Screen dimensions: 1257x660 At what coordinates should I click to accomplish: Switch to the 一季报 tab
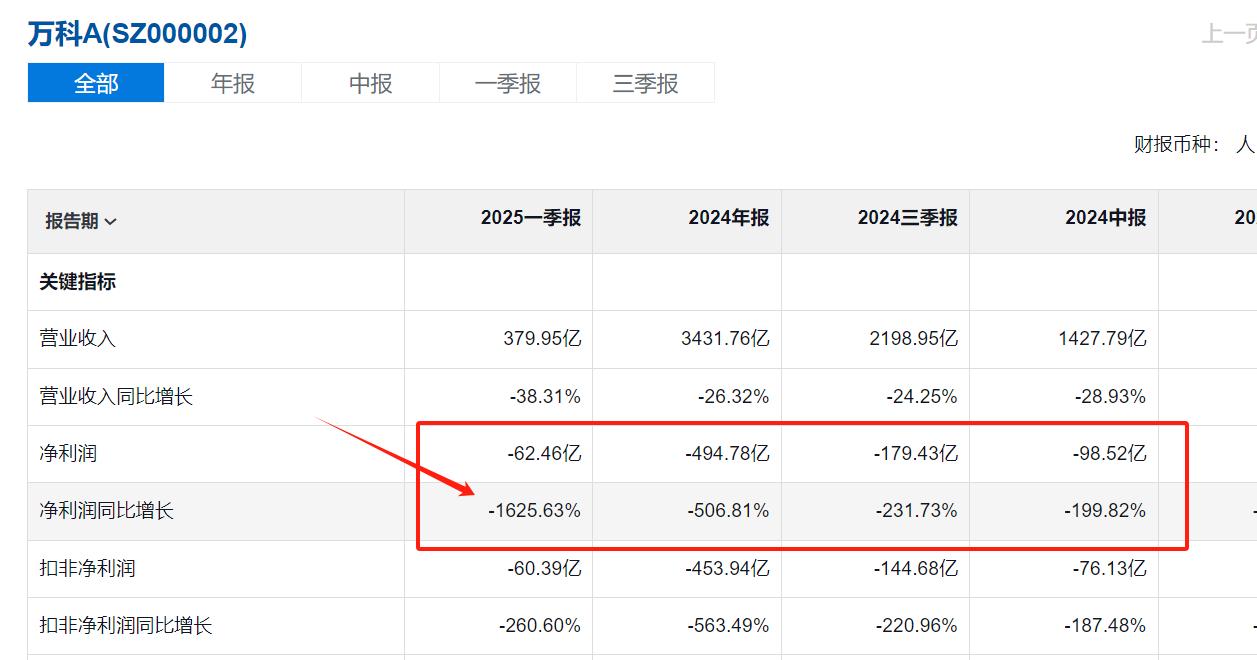[x=508, y=83]
